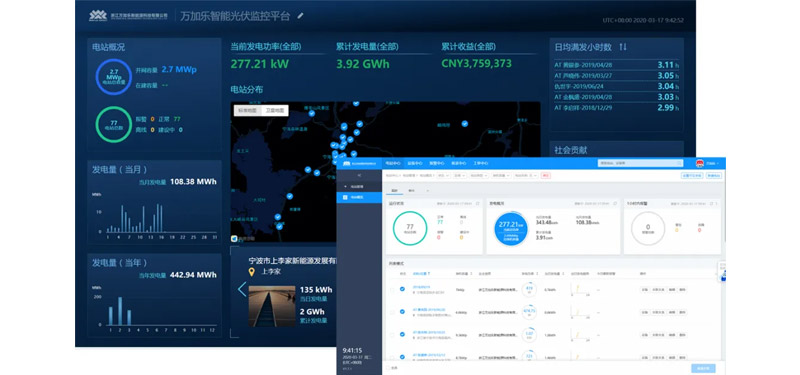
Task: Click the blue button in the footer's right corner
Action: point(704,368)
